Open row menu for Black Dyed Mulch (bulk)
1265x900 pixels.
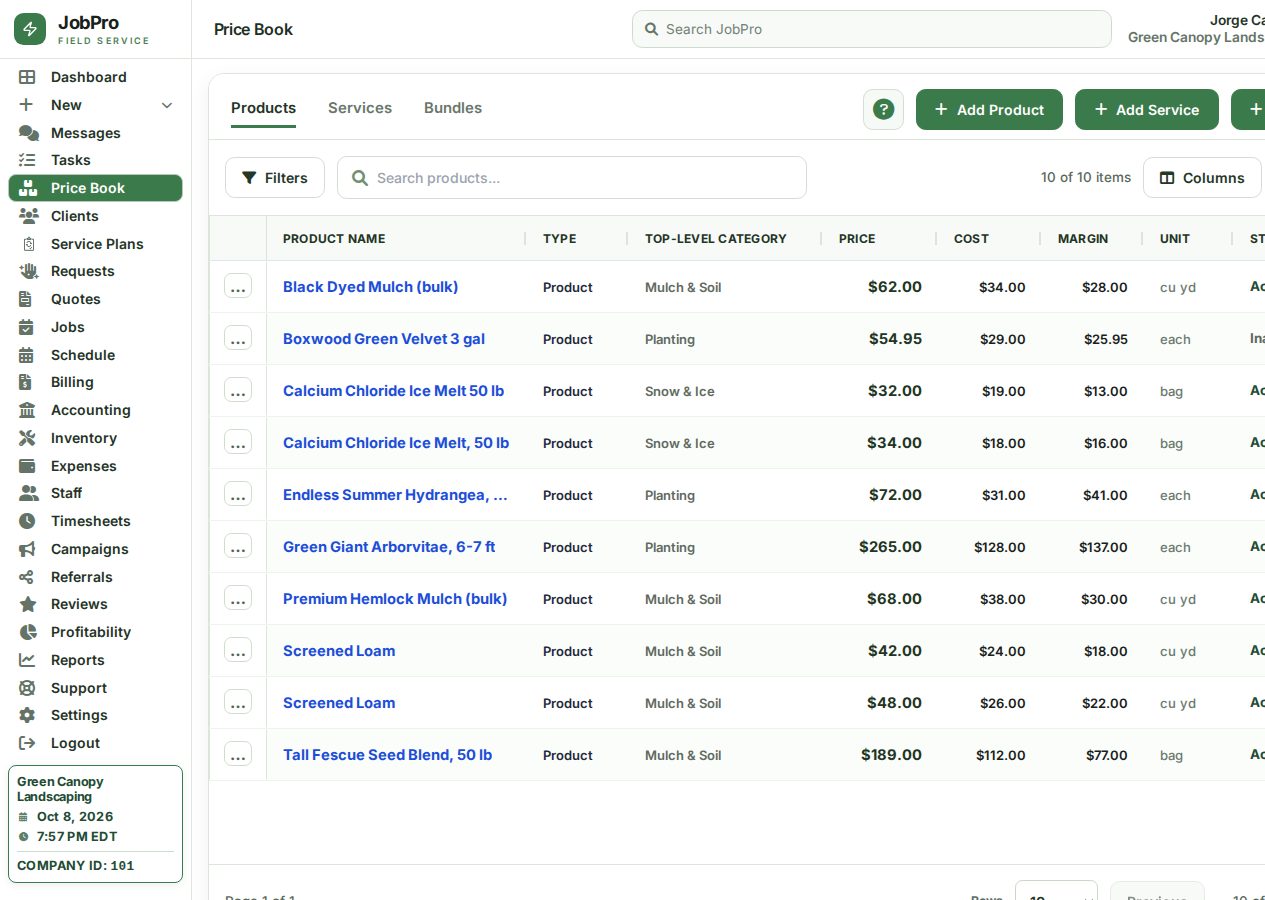pos(238,286)
